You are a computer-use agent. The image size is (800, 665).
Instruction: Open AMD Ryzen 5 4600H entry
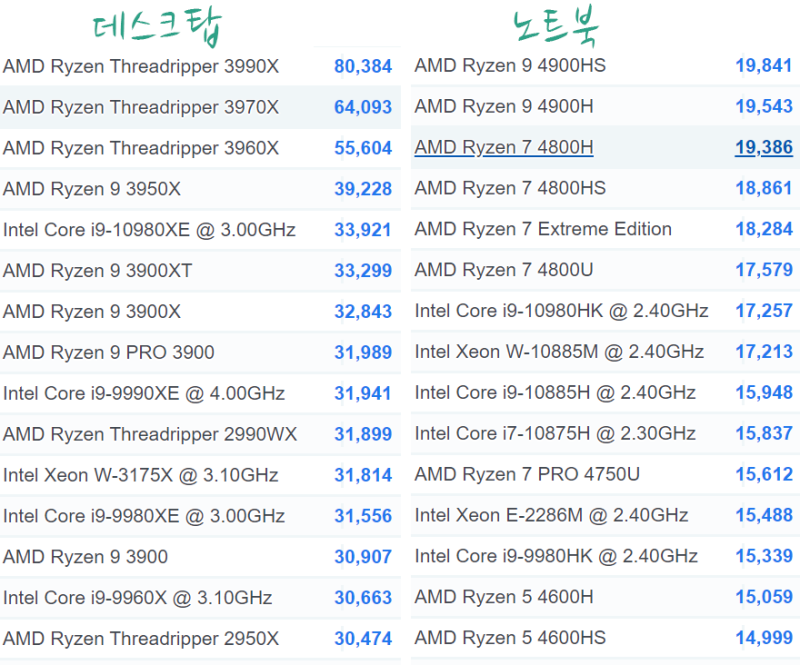click(x=504, y=597)
